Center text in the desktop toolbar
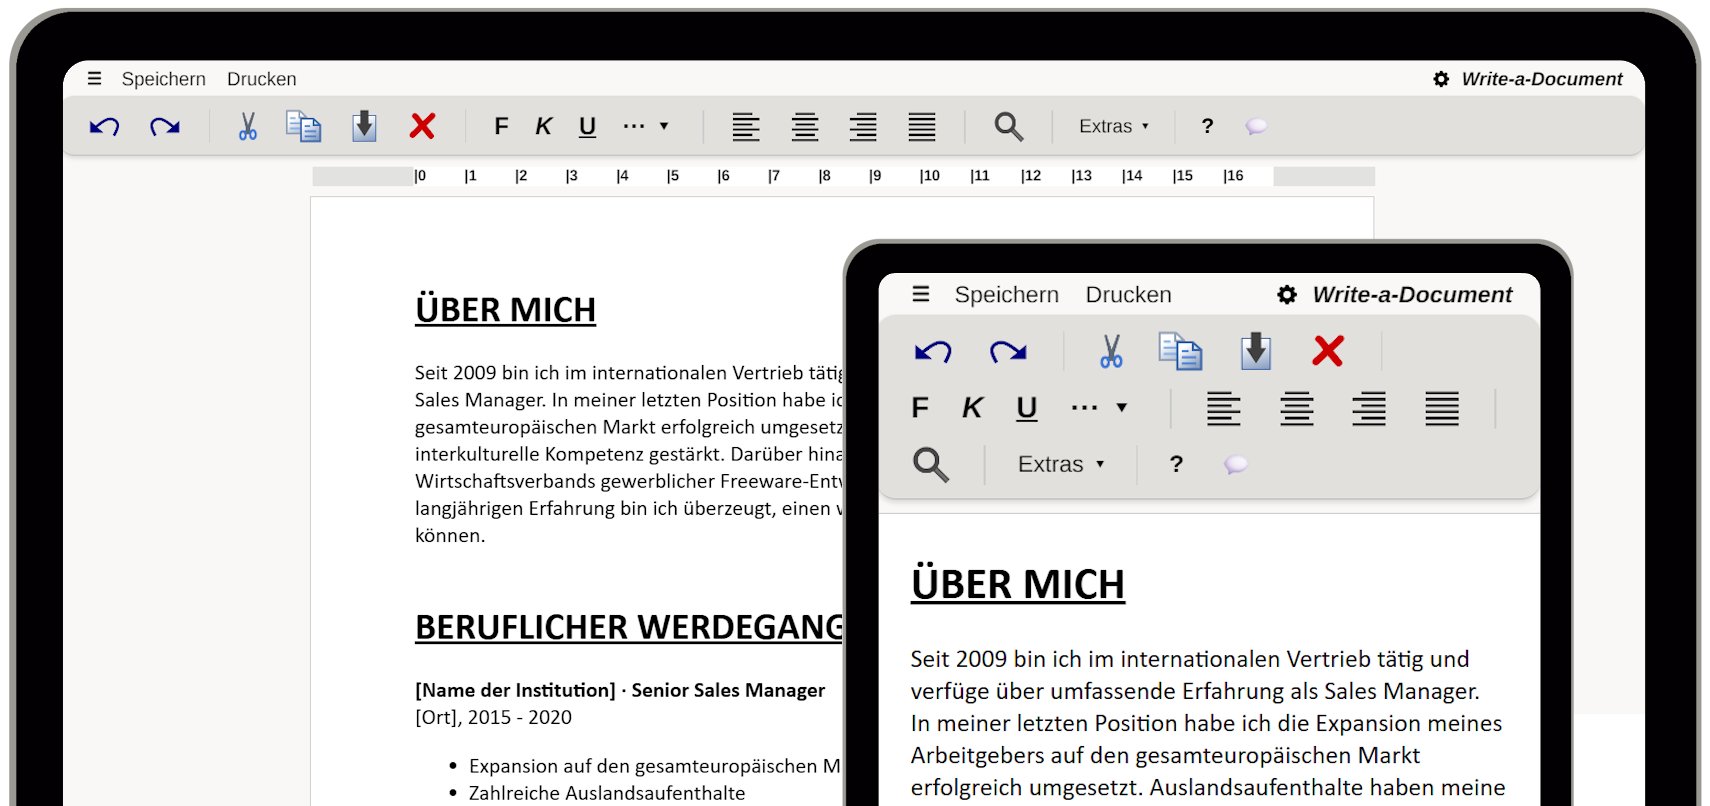 [805, 127]
